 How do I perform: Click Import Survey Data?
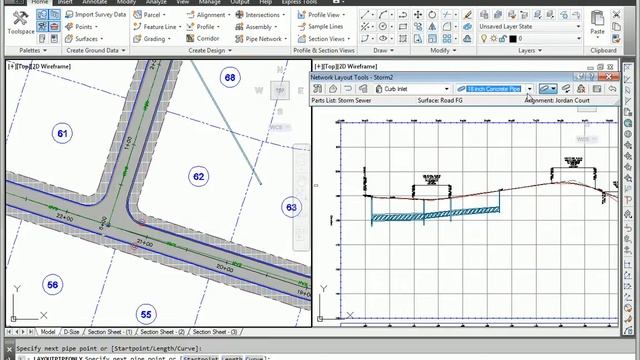96,14
